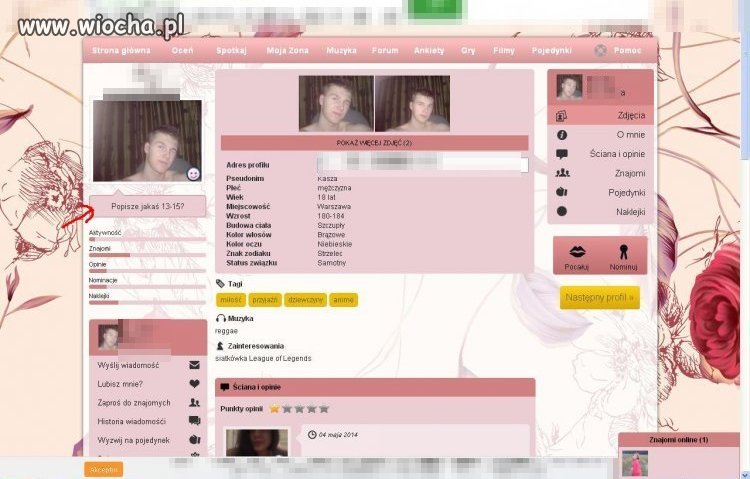Click the small avatar in right sidebar header
The height and width of the screenshot is (479, 750).
[x=569, y=87]
